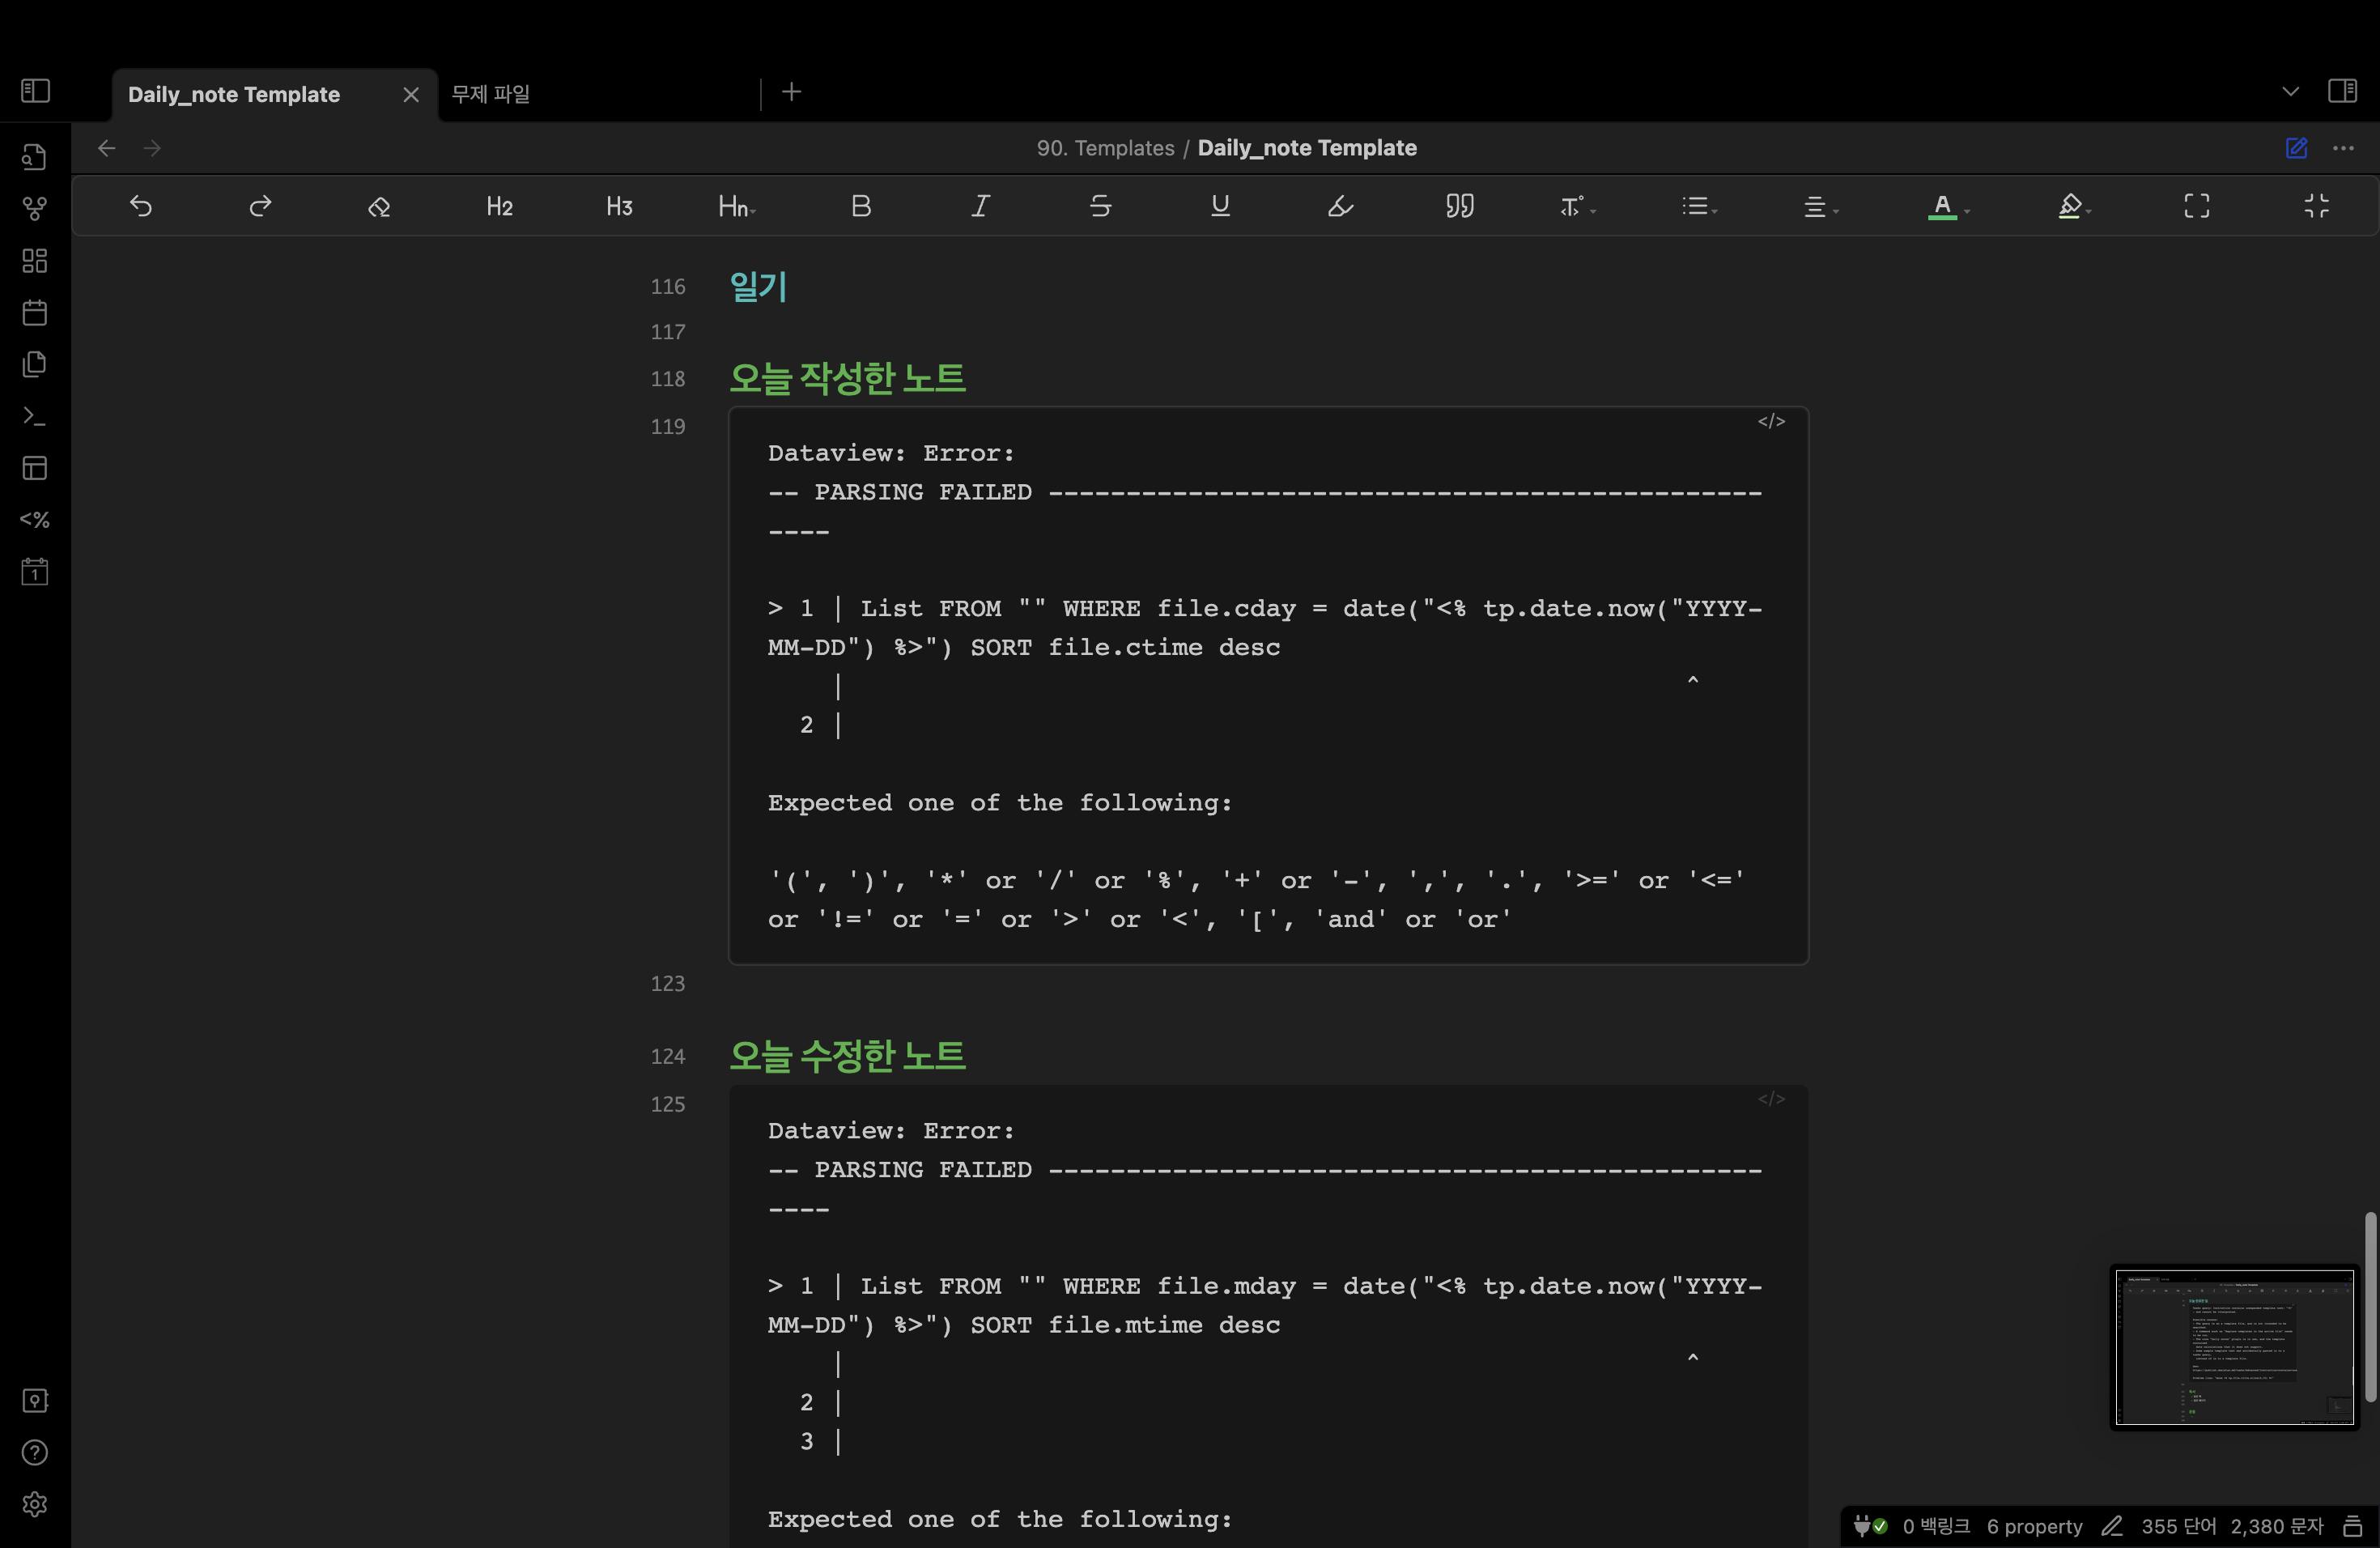This screenshot has height=1548, width=2380.
Task: Click 6 property in status bar
Action: click(2034, 1526)
